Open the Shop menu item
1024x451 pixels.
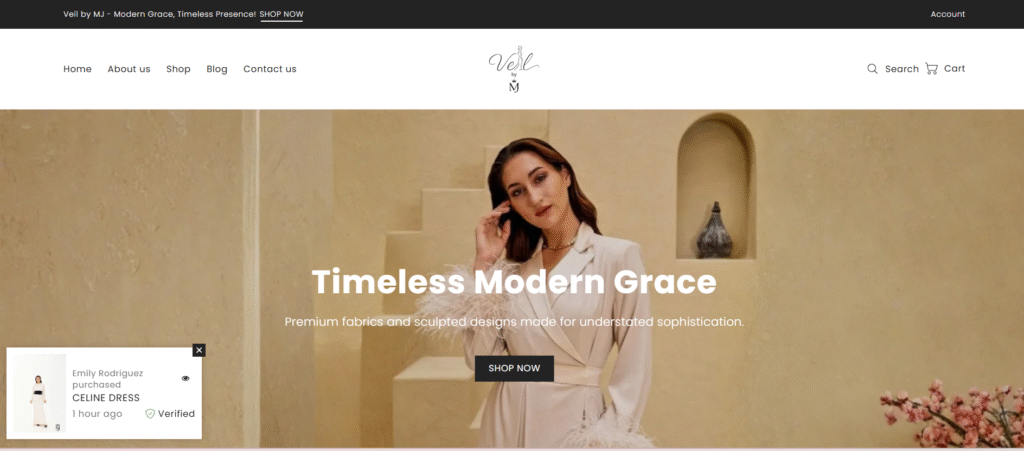[178, 69]
